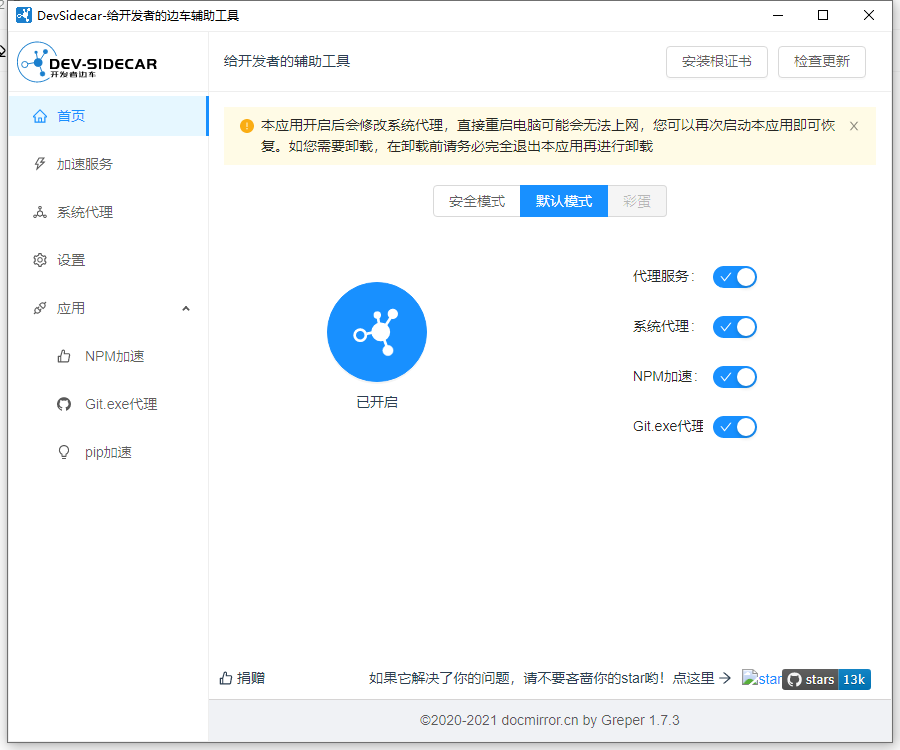Screen dimensions: 900x750
Task: Dismiss the yellow warning notice
Action: click(853, 127)
